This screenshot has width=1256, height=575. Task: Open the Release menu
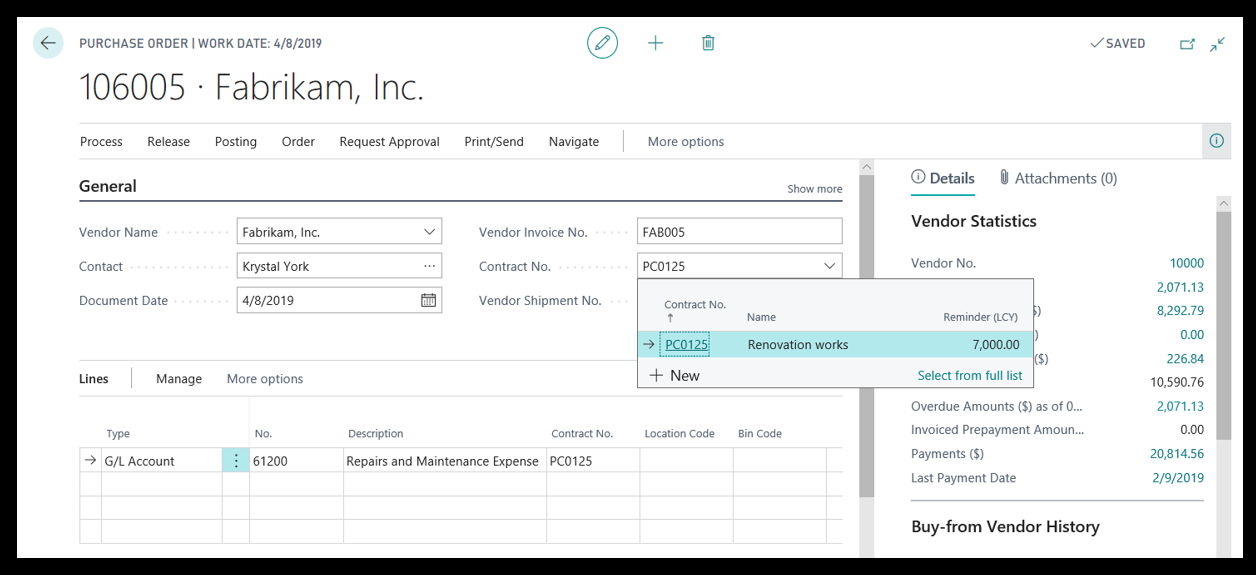click(168, 142)
